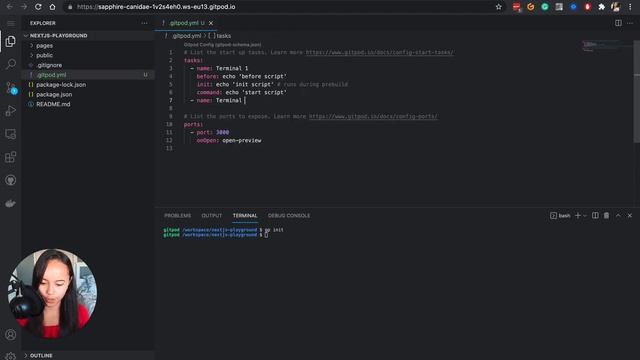Click the editor minimap
The height and width of the screenshot is (360, 640).
pos(607,46)
